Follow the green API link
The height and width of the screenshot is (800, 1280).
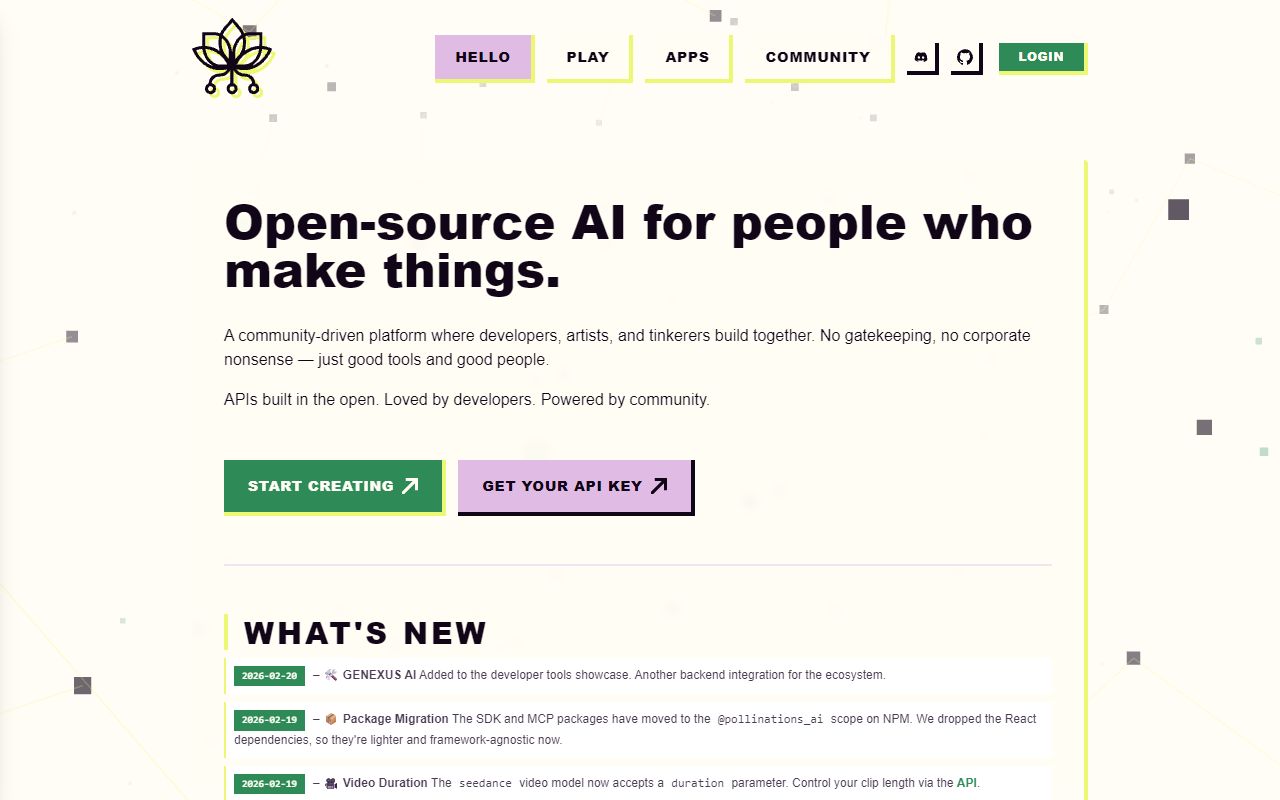(x=966, y=783)
